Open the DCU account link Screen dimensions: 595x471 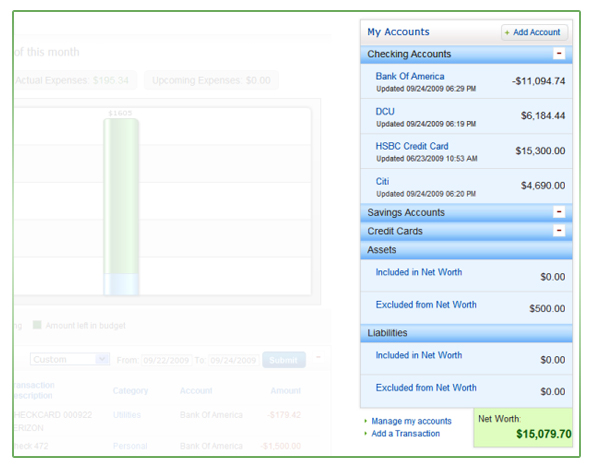[385, 112]
